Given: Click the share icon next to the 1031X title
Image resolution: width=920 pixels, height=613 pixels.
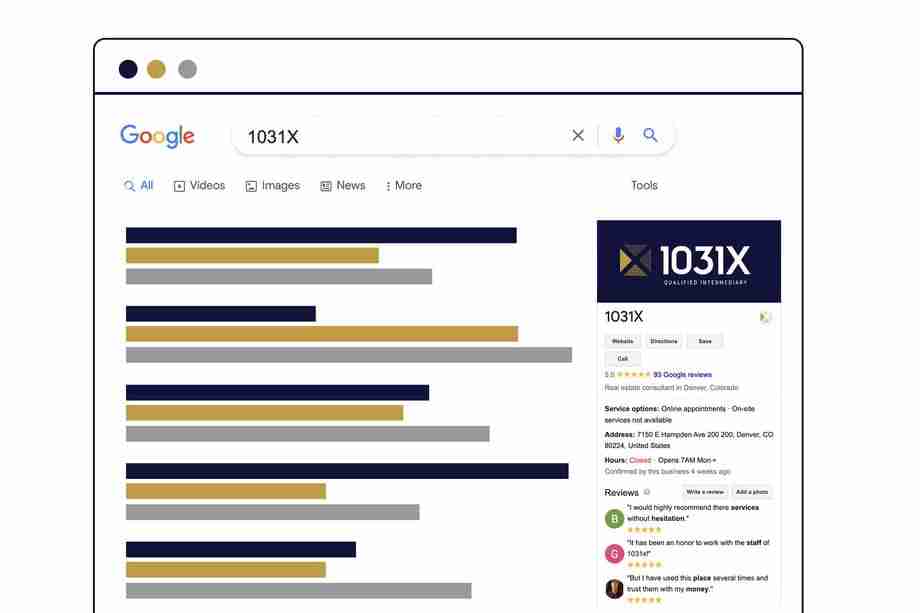Looking at the screenshot, I should coord(765,317).
